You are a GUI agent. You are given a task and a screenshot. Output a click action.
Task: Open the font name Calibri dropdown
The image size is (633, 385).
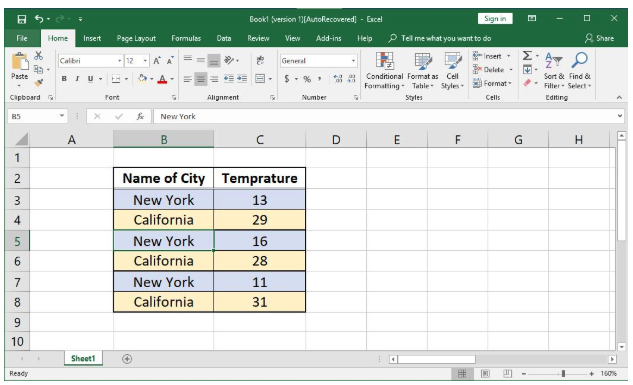(x=119, y=61)
